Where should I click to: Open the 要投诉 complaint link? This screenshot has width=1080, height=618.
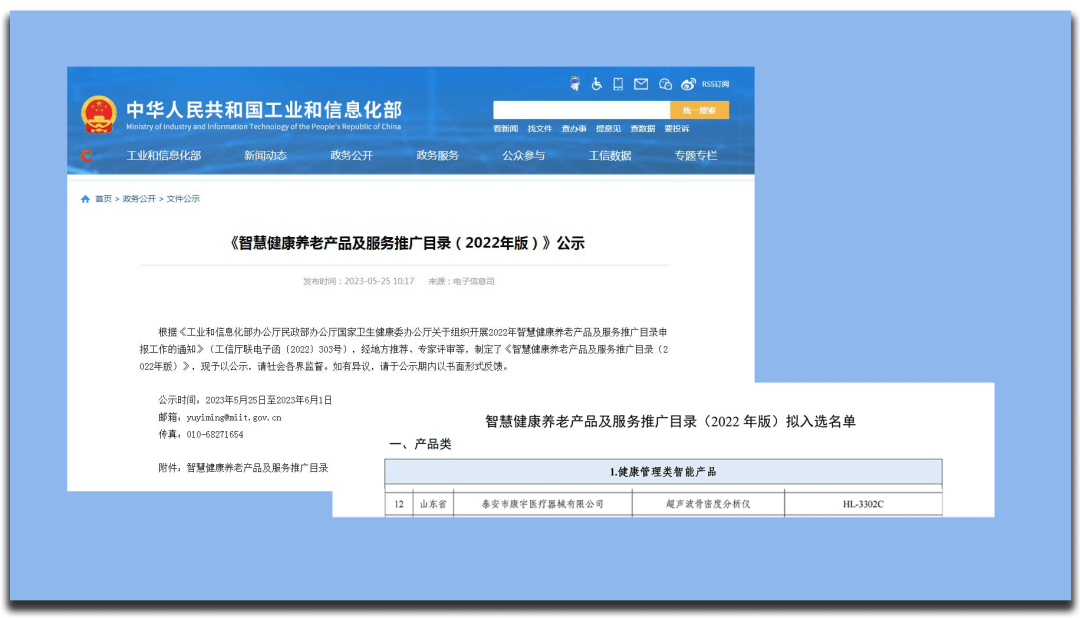[678, 128]
